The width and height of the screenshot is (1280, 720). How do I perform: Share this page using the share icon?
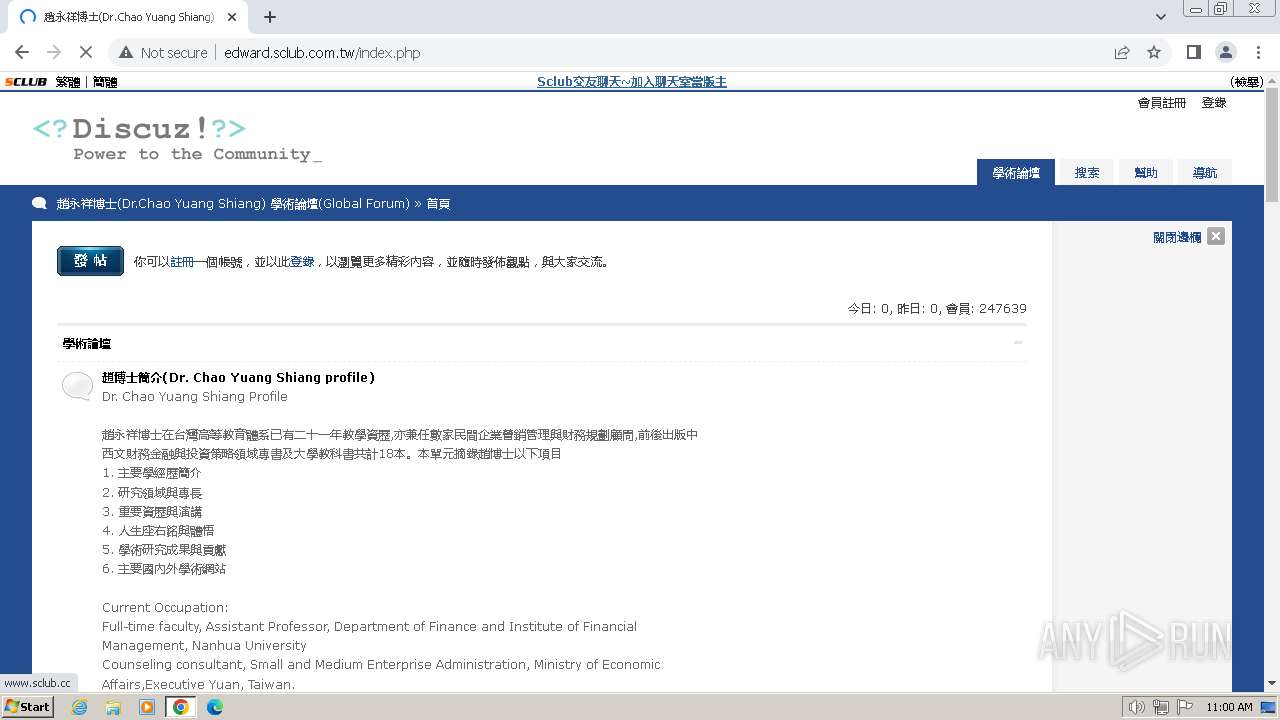pos(1122,52)
